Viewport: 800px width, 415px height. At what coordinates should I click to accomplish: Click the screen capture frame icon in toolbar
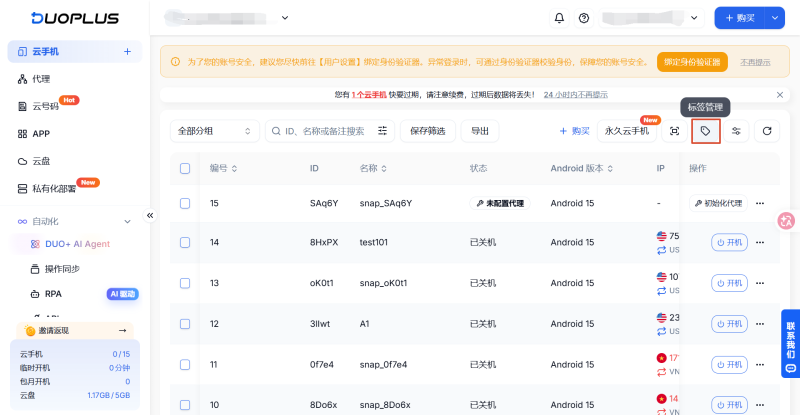click(x=674, y=131)
